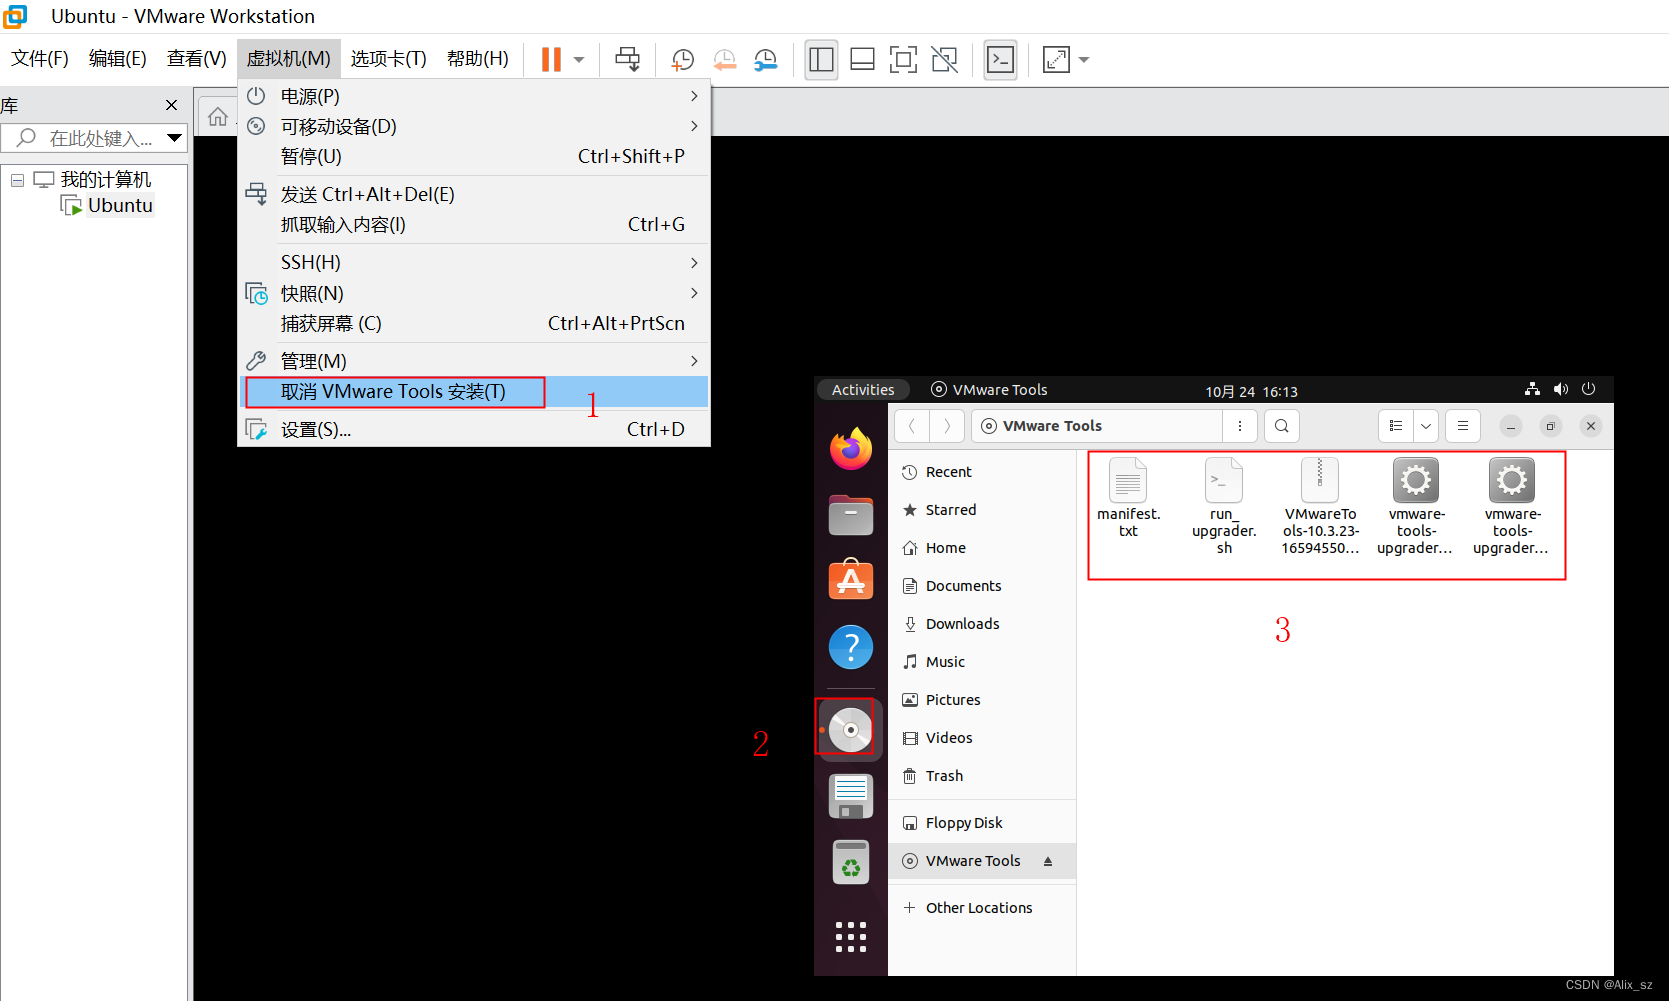
Task: Toggle the library sidebar view icon
Action: pyautogui.click(x=821, y=60)
